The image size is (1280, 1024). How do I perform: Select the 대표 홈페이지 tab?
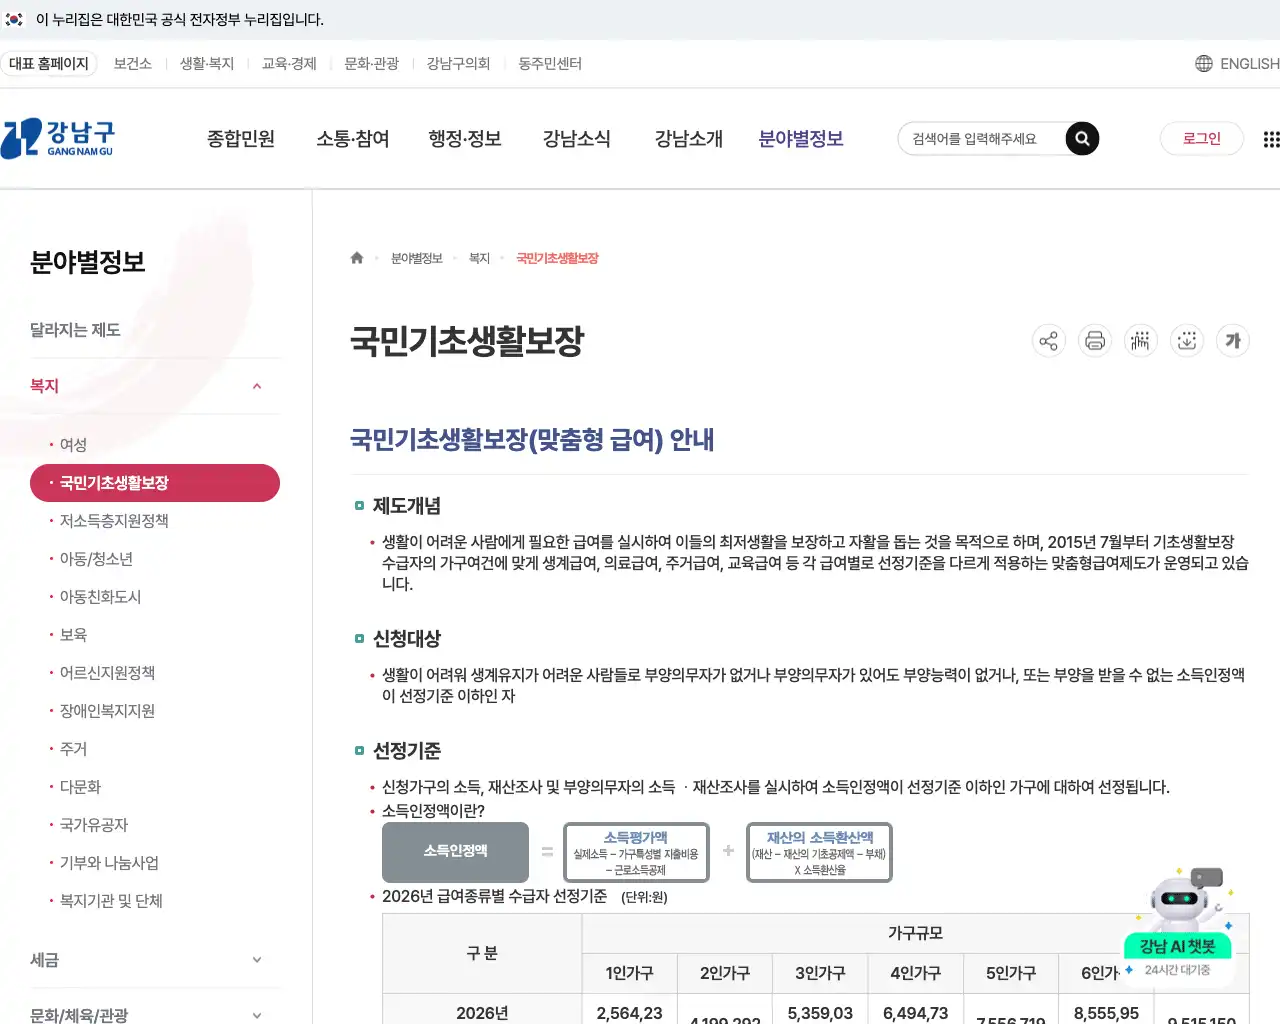tap(49, 64)
